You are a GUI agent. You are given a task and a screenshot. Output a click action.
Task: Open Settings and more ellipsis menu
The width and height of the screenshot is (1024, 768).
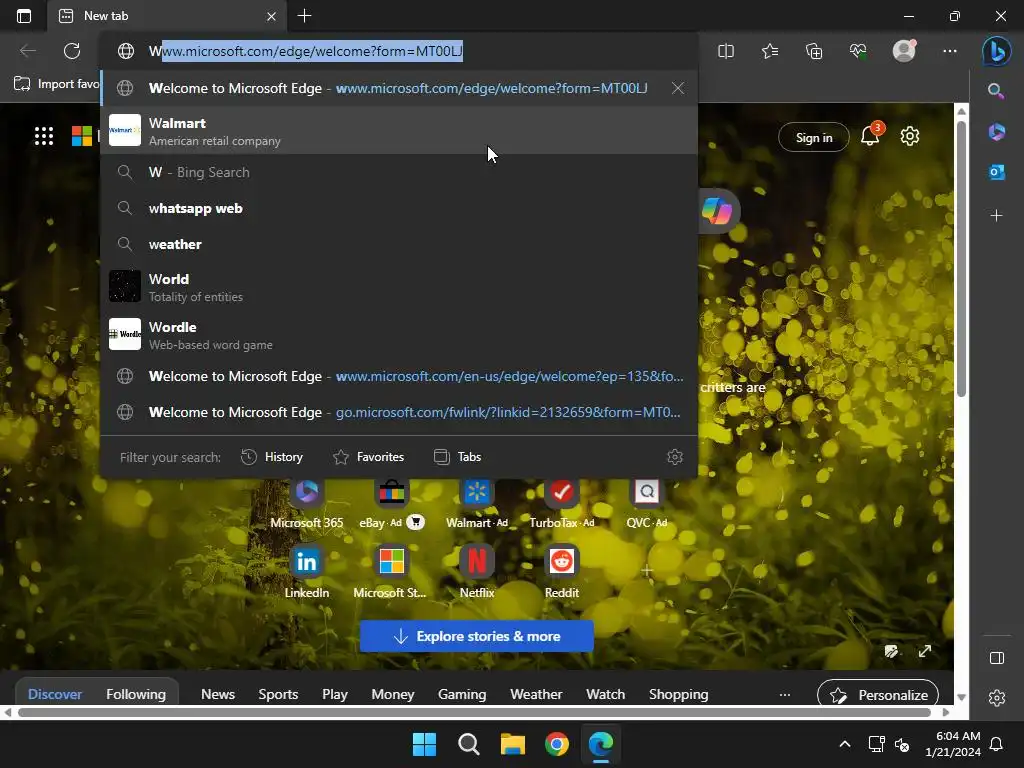point(950,51)
